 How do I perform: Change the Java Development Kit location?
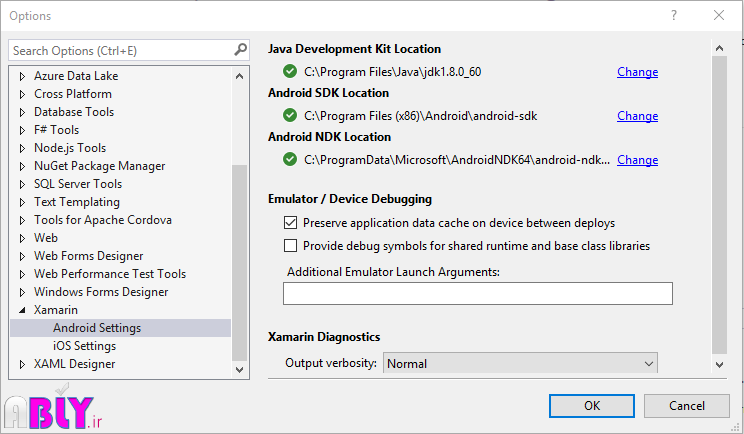637,72
